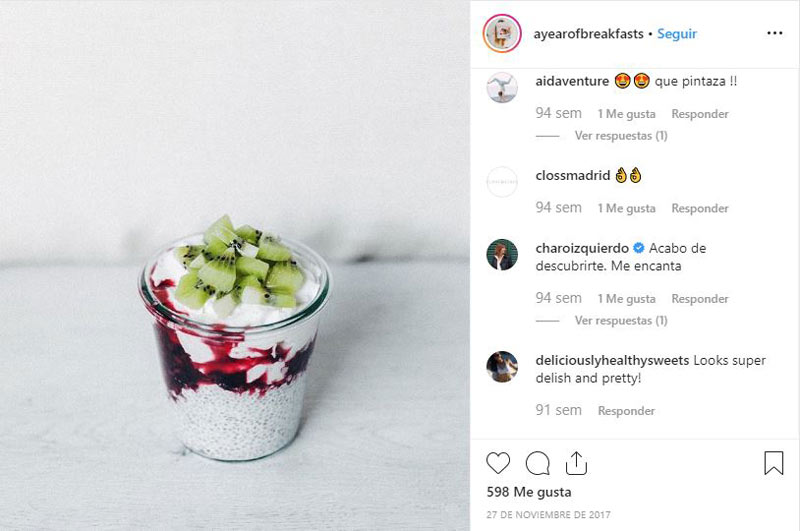
Task: Click charoizquierdo's avatar
Action: tap(502, 254)
